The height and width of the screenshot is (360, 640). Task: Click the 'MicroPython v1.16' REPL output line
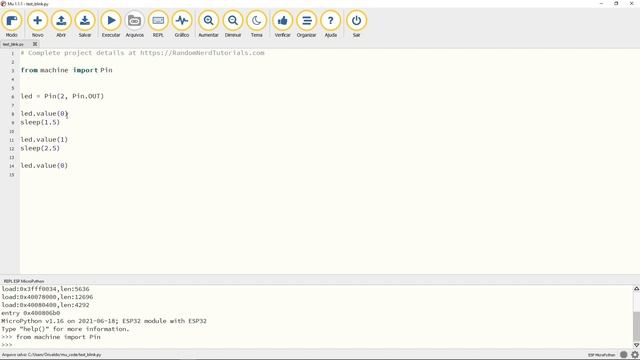pyautogui.click(x=104, y=321)
